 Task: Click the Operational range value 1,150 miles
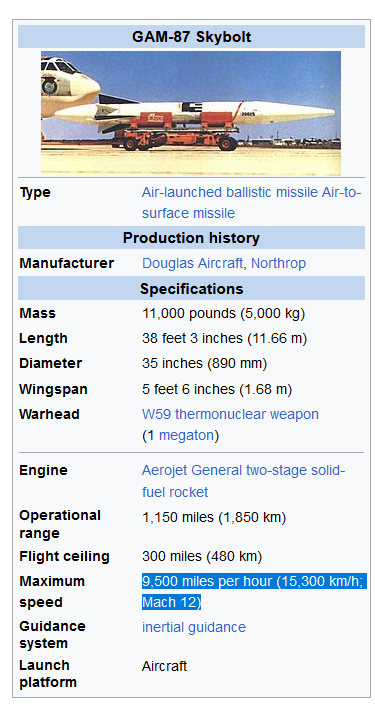coord(214,518)
